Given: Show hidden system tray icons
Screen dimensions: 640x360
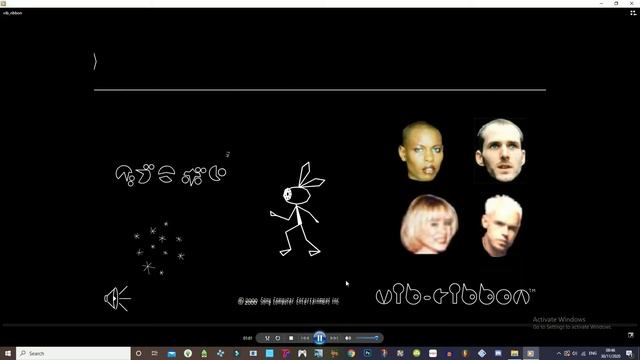Looking at the screenshot, I should click(x=559, y=353).
